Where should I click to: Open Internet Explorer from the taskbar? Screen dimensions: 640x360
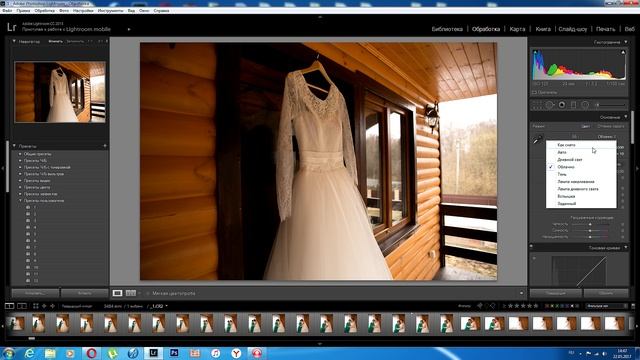[29, 353]
